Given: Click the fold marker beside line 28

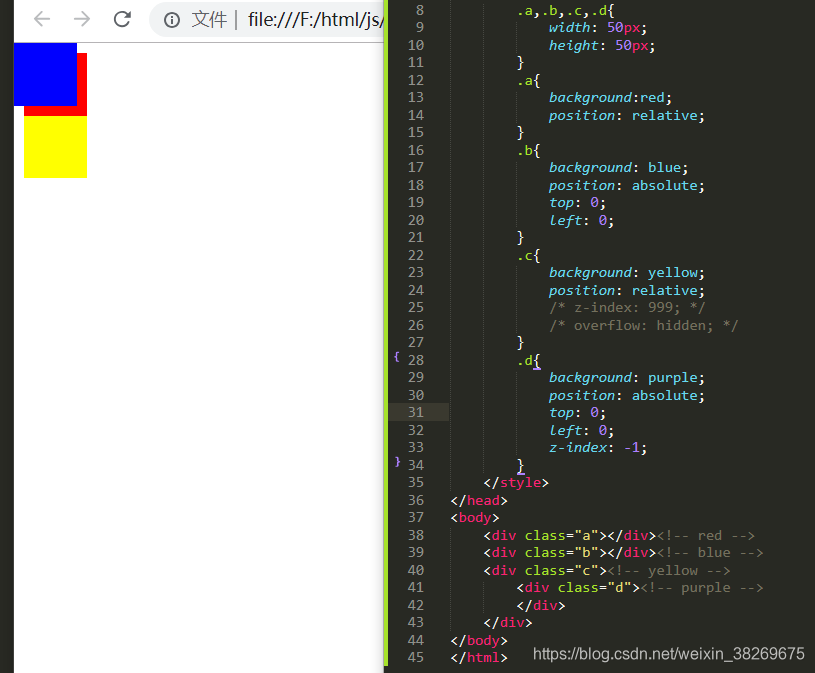Looking at the screenshot, I should [397, 357].
